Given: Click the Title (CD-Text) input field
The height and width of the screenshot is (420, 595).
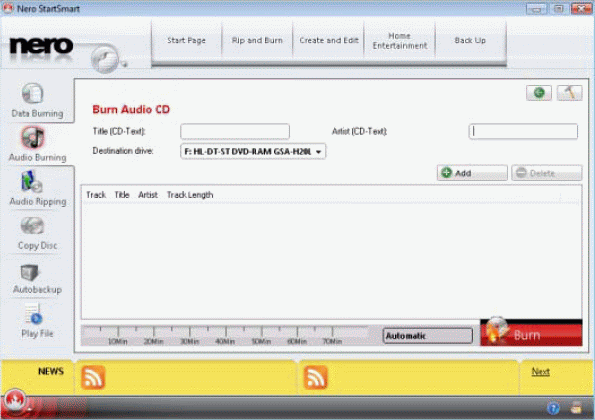Looking at the screenshot, I should [235, 131].
